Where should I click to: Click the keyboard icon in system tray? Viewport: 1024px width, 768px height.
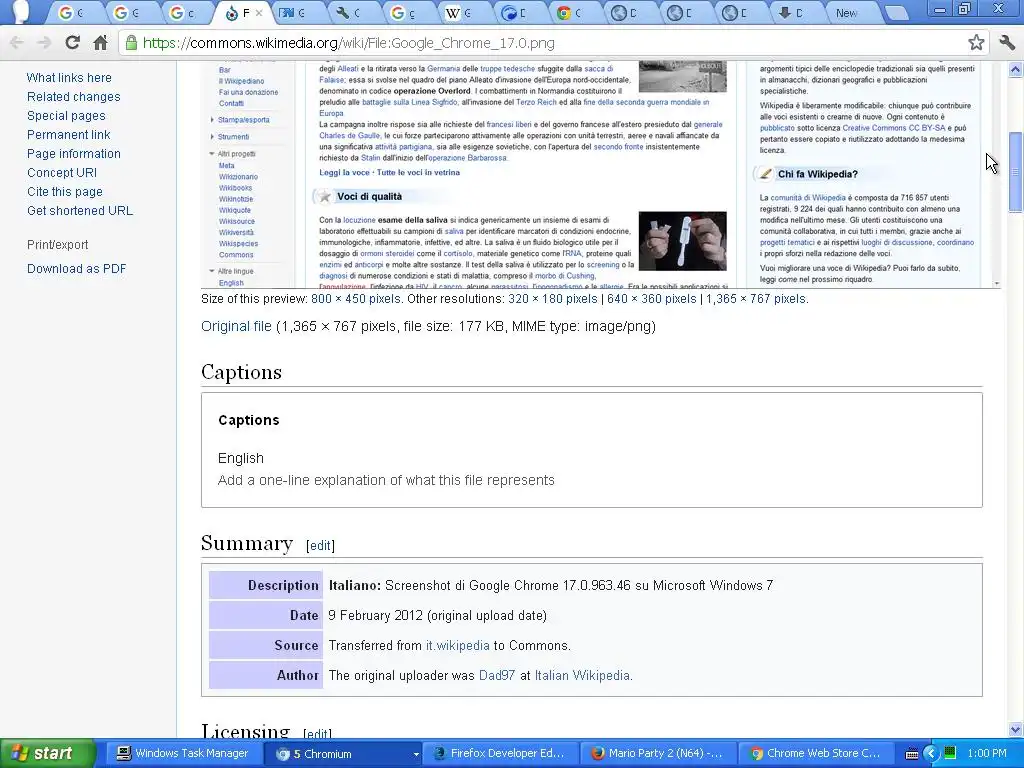tap(912, 754)
